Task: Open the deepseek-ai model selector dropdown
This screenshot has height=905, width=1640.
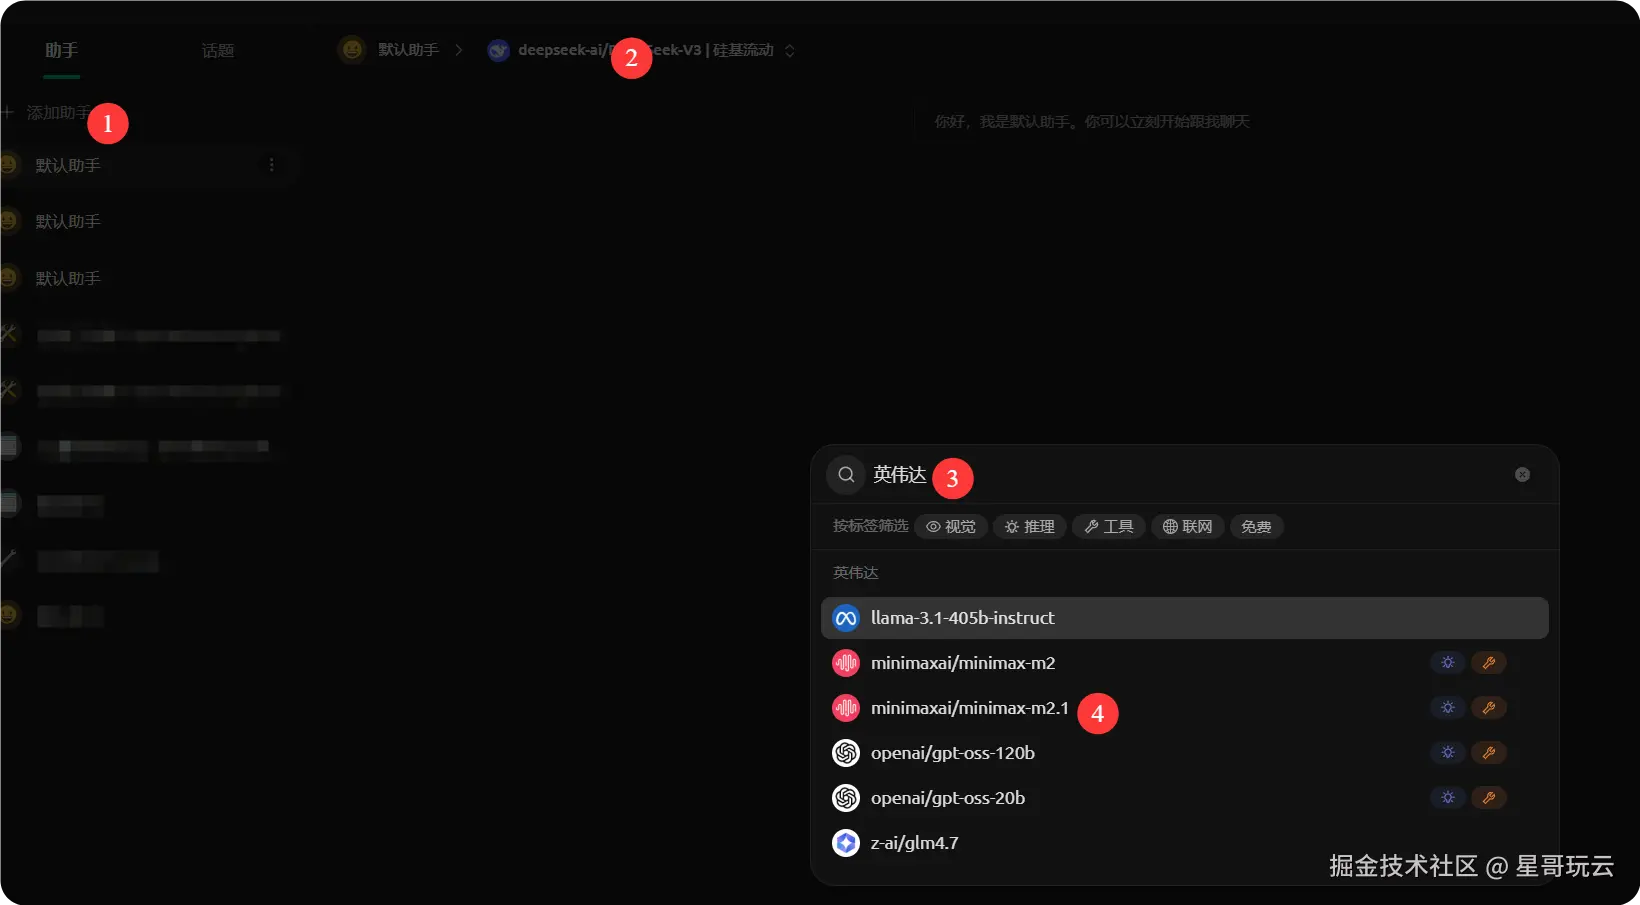Action: [641, 50]
